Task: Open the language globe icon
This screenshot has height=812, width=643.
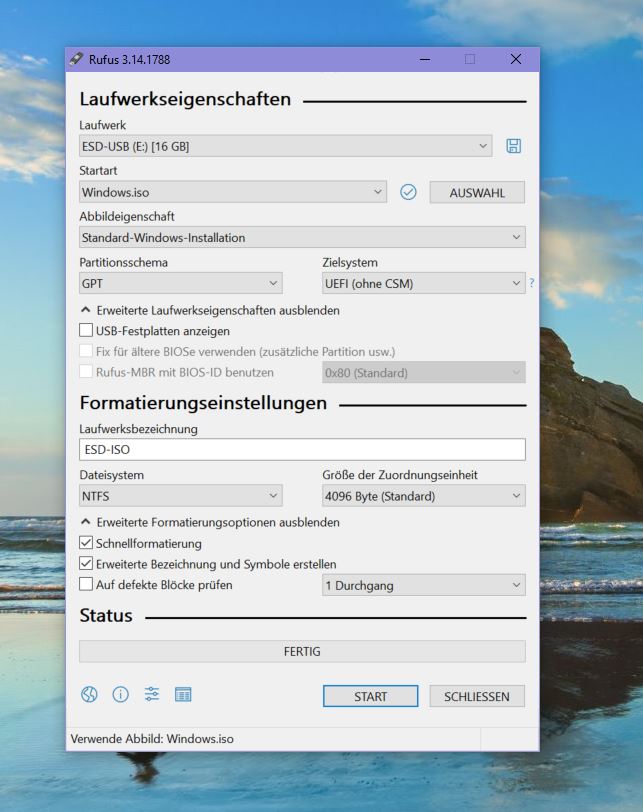Action: tap(89, 694)
